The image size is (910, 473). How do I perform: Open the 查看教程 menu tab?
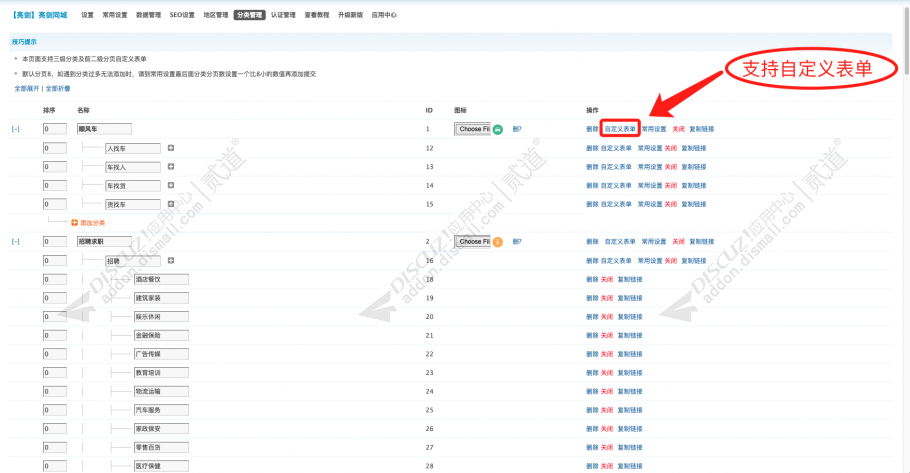[317, 15]
